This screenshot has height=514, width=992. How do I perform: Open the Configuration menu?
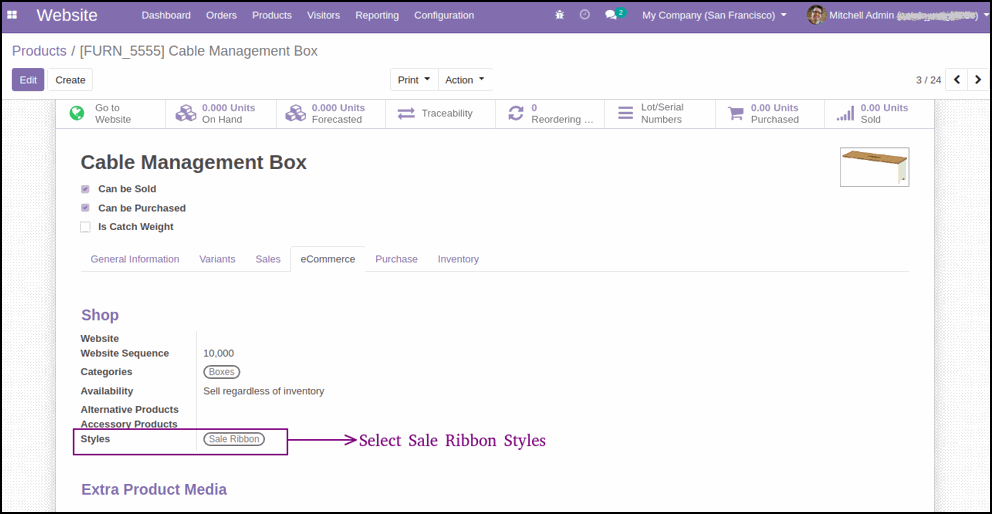pyautogui.click(x=444, y=15)
